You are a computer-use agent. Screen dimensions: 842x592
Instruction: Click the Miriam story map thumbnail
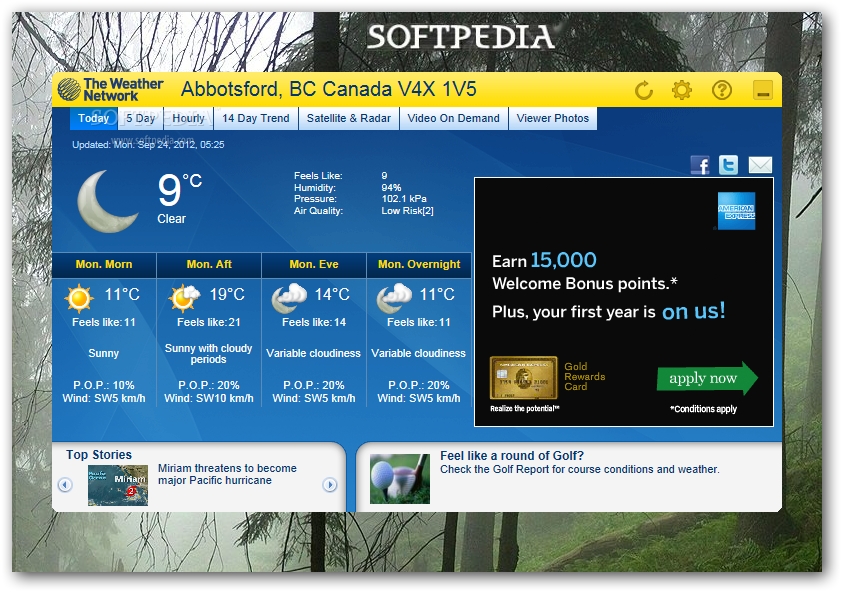[x=118, y=485]
